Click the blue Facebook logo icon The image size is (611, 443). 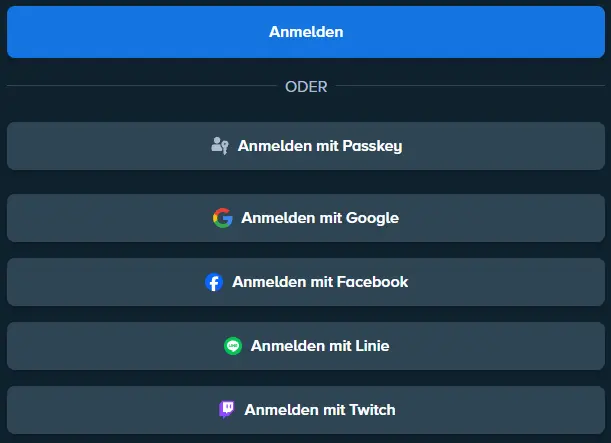(x=214, y=282)
